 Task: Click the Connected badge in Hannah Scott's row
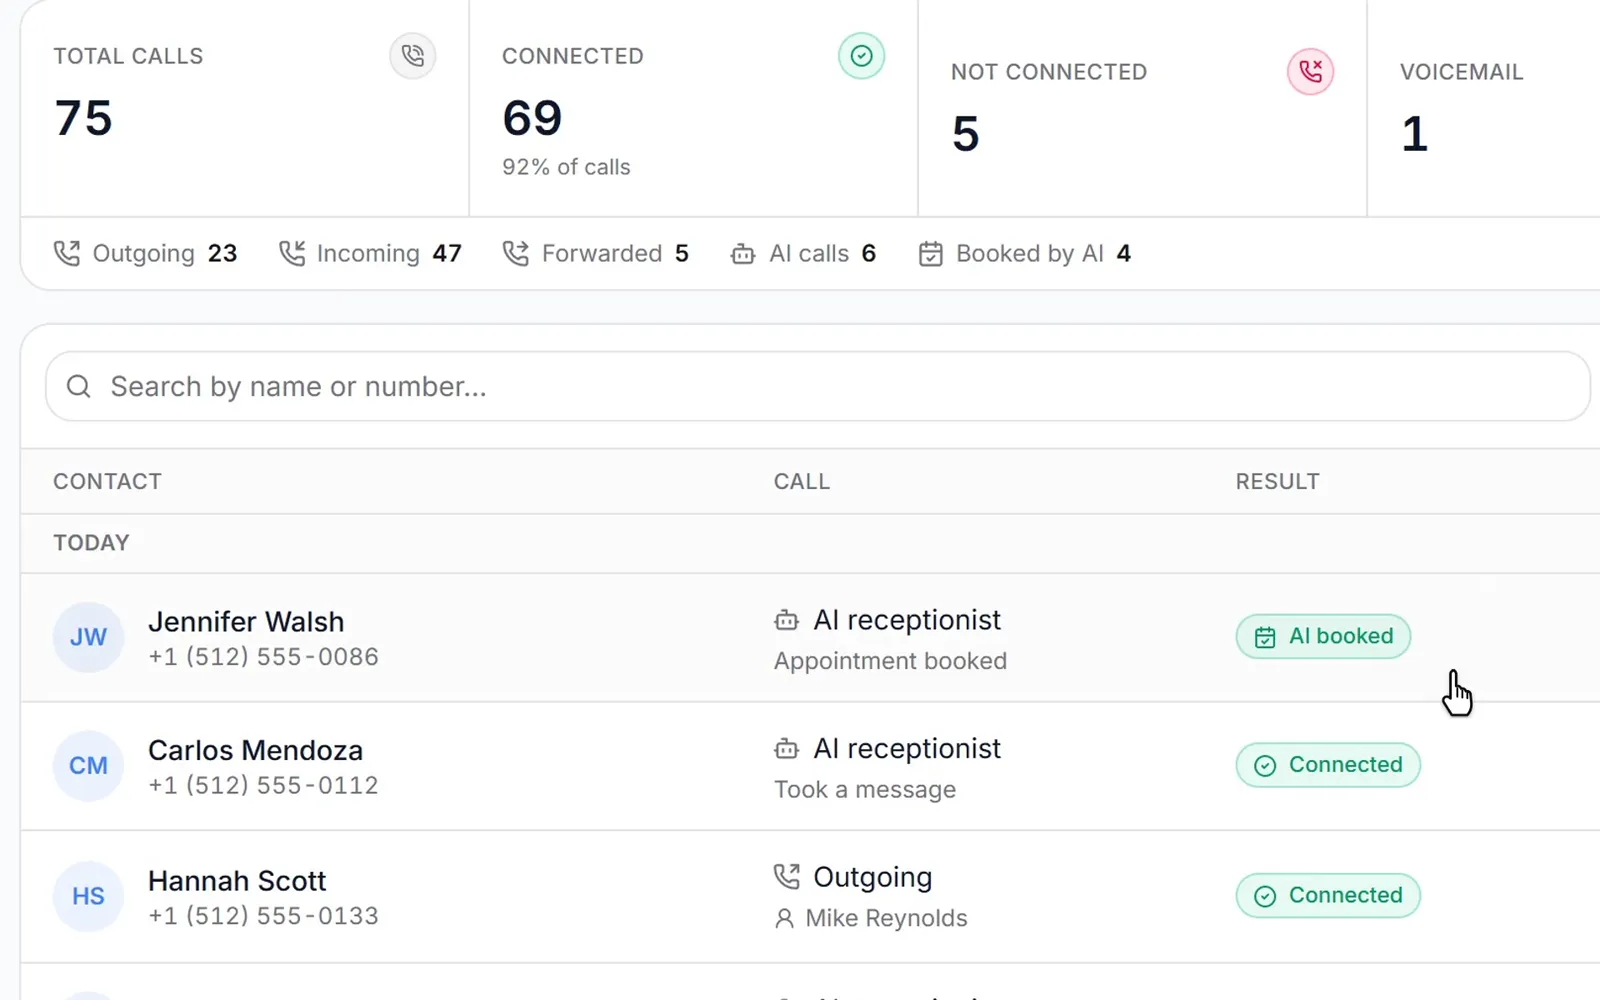point(1328,895)
